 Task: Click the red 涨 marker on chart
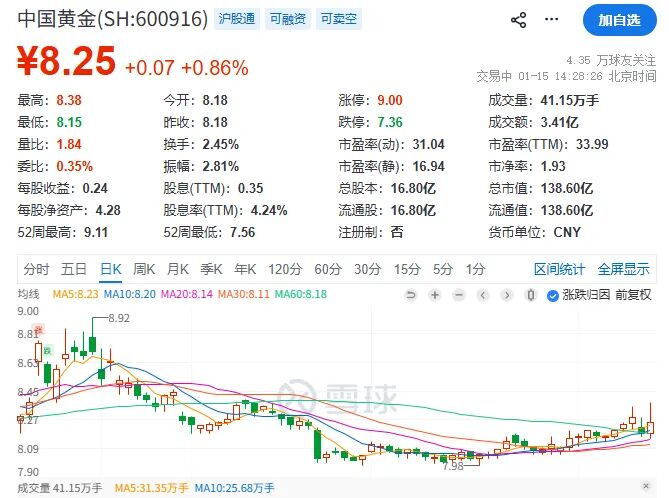tap(39, 329)
